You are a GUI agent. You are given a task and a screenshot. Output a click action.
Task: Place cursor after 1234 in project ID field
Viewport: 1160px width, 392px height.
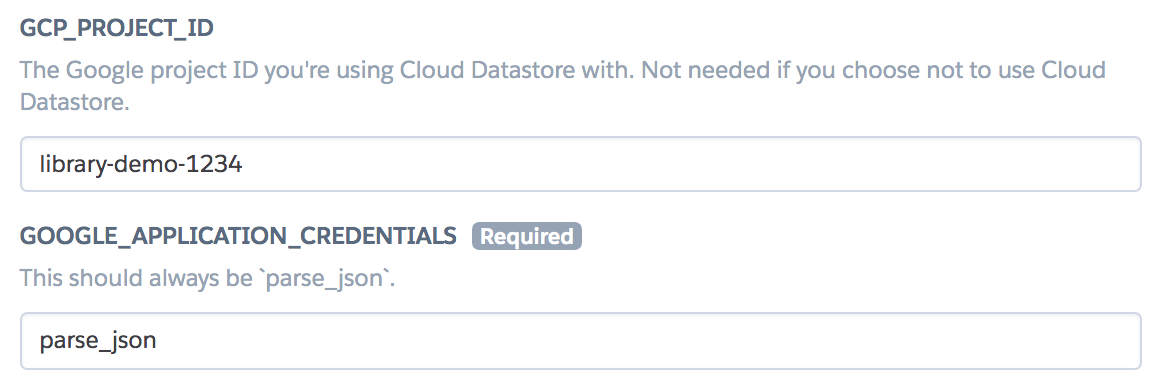point(244,165)
